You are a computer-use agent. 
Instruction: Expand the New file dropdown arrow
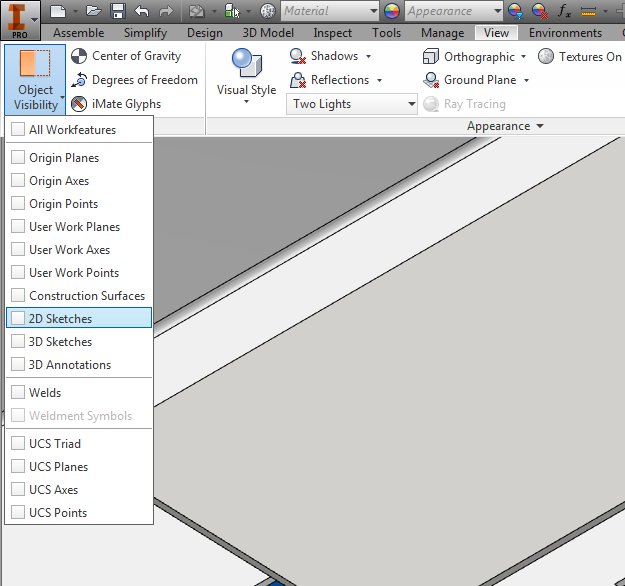75,12
